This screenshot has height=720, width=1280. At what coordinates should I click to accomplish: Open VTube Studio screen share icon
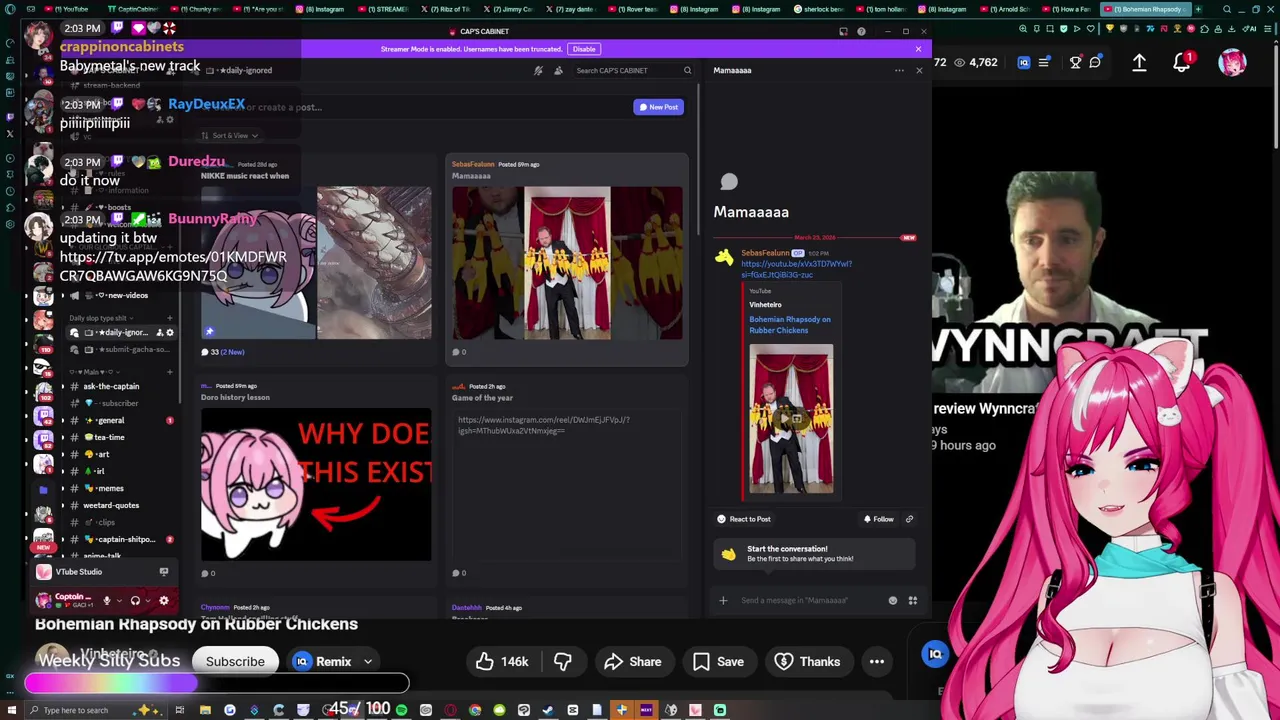pos(164,572)
